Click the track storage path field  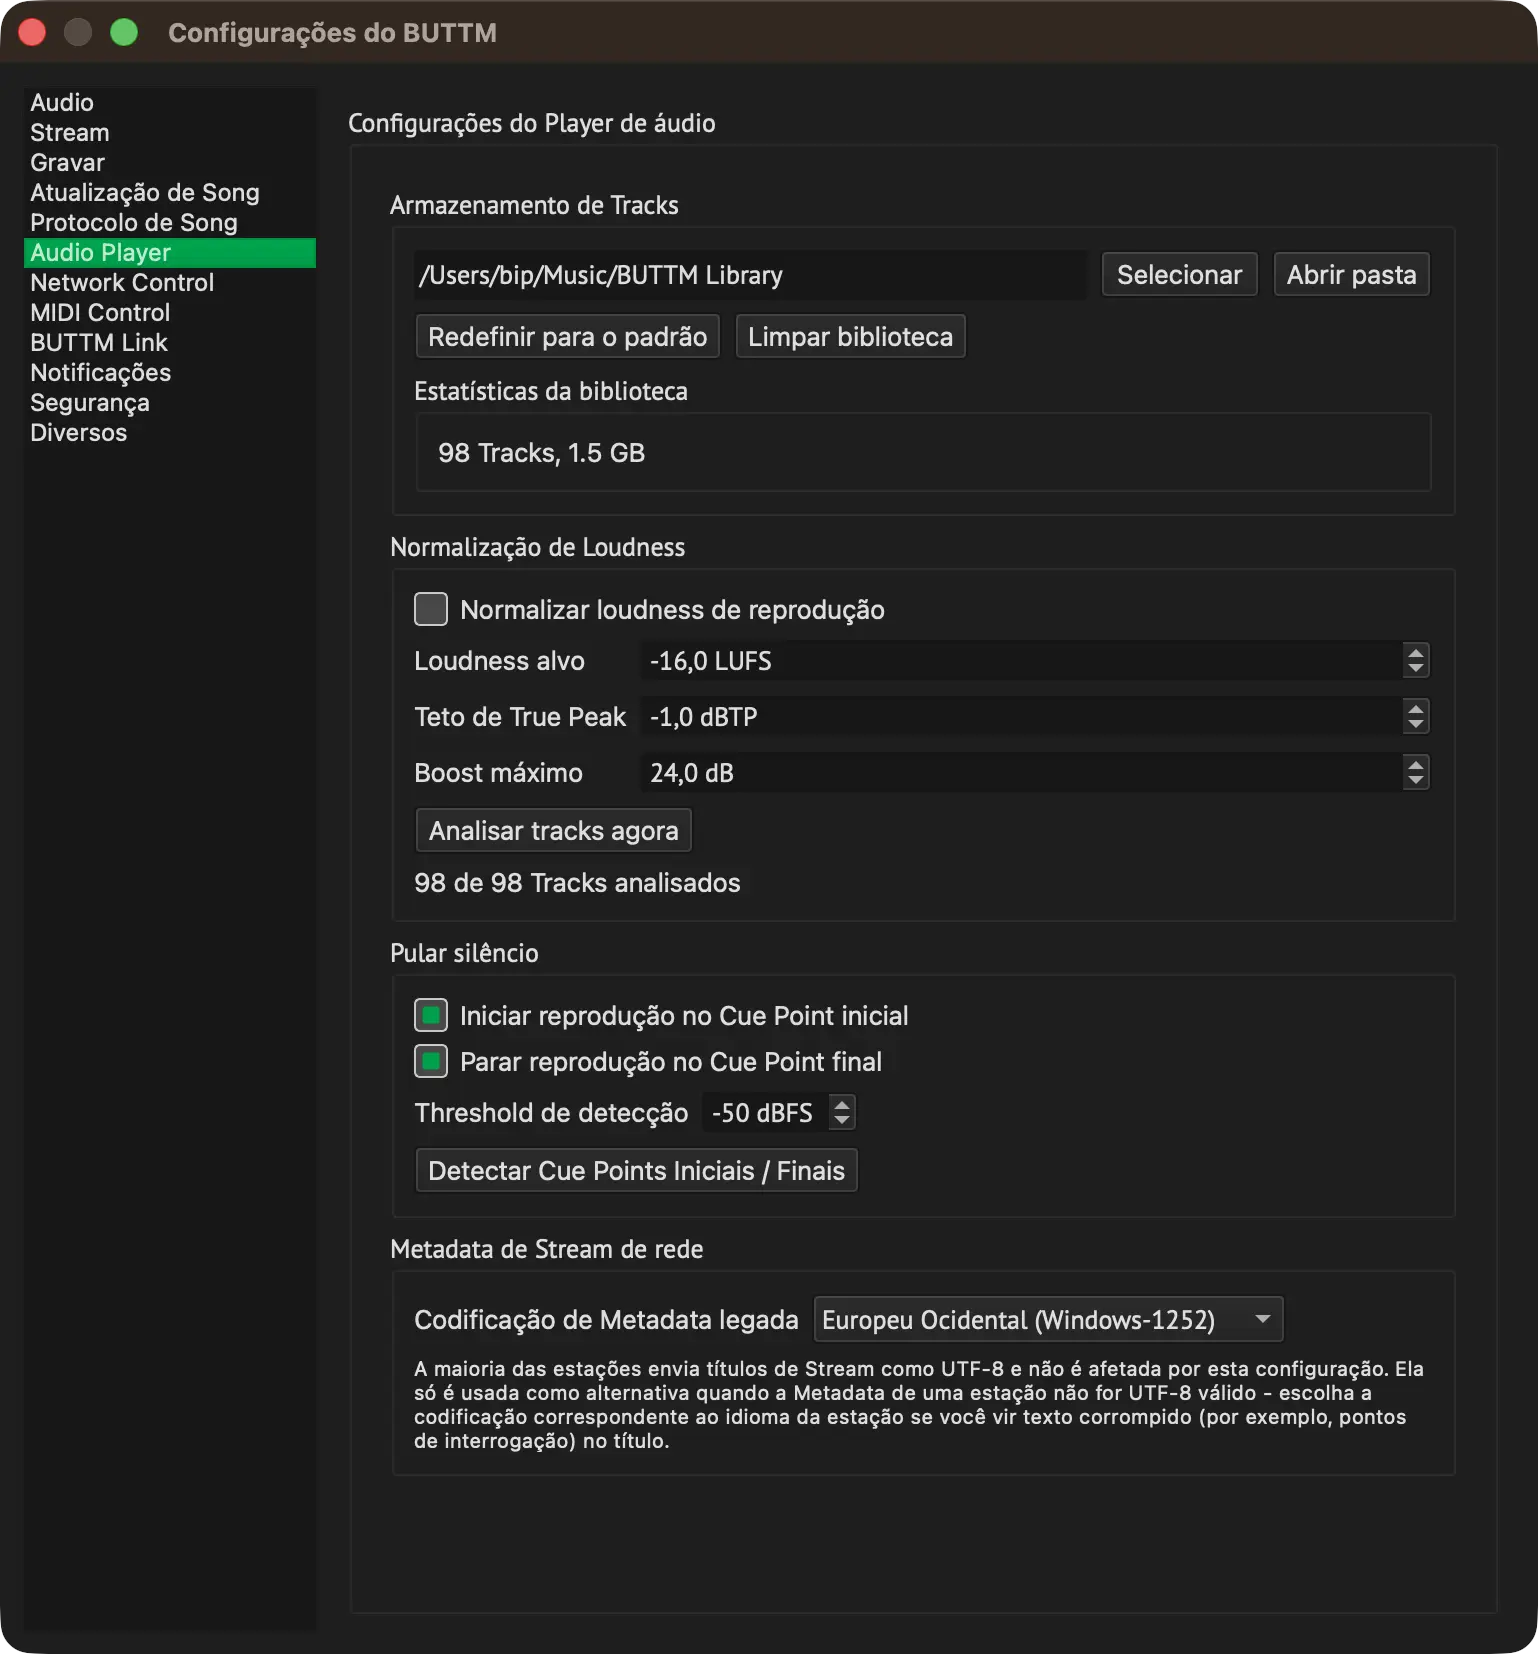[750, 275]
